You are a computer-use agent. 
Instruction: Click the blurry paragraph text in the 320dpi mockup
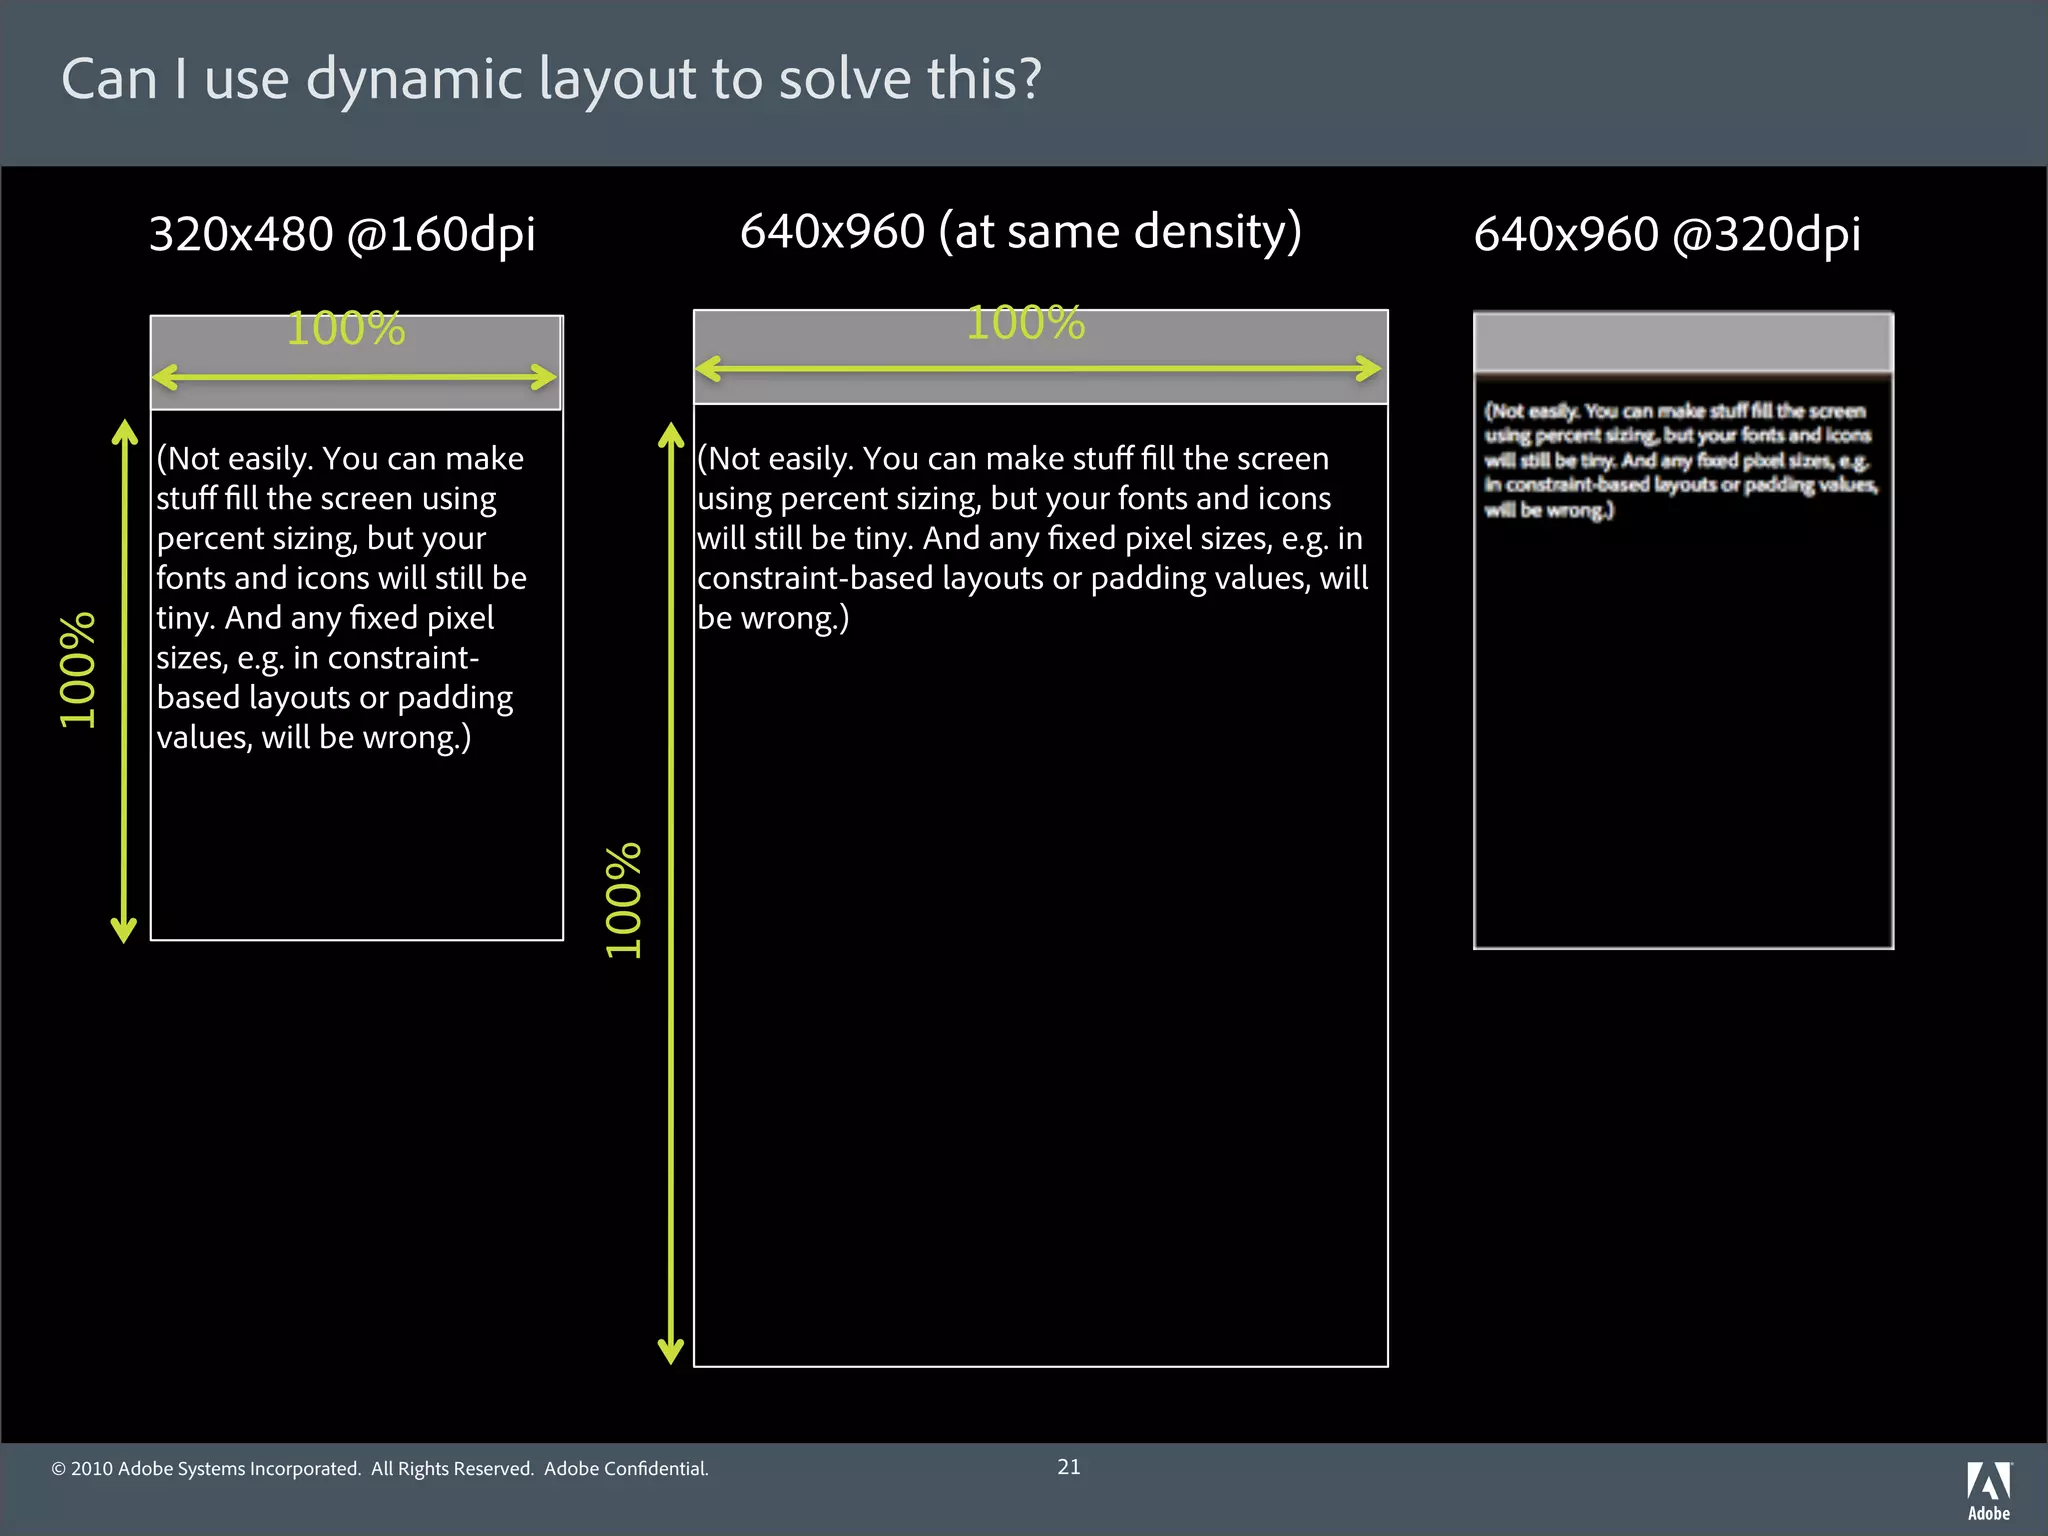point(1681,460)
